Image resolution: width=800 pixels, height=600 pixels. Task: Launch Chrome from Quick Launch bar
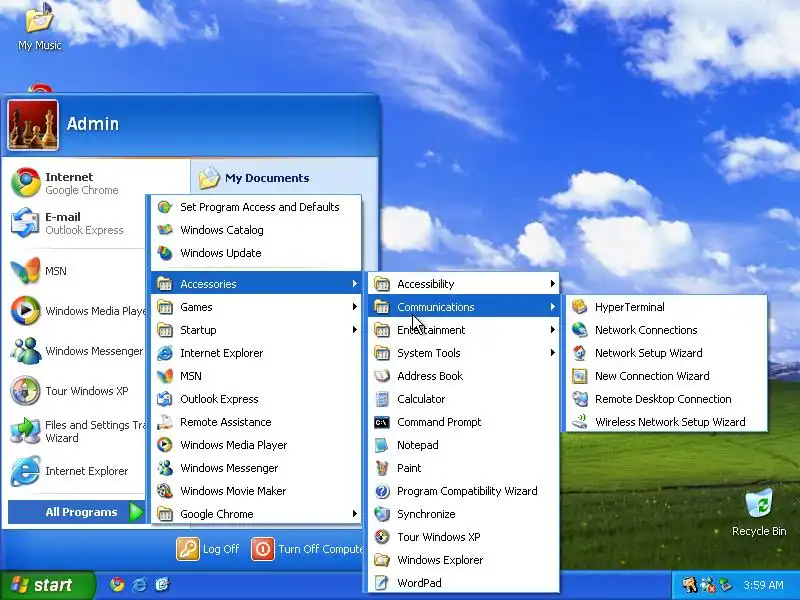click(117, 584)
